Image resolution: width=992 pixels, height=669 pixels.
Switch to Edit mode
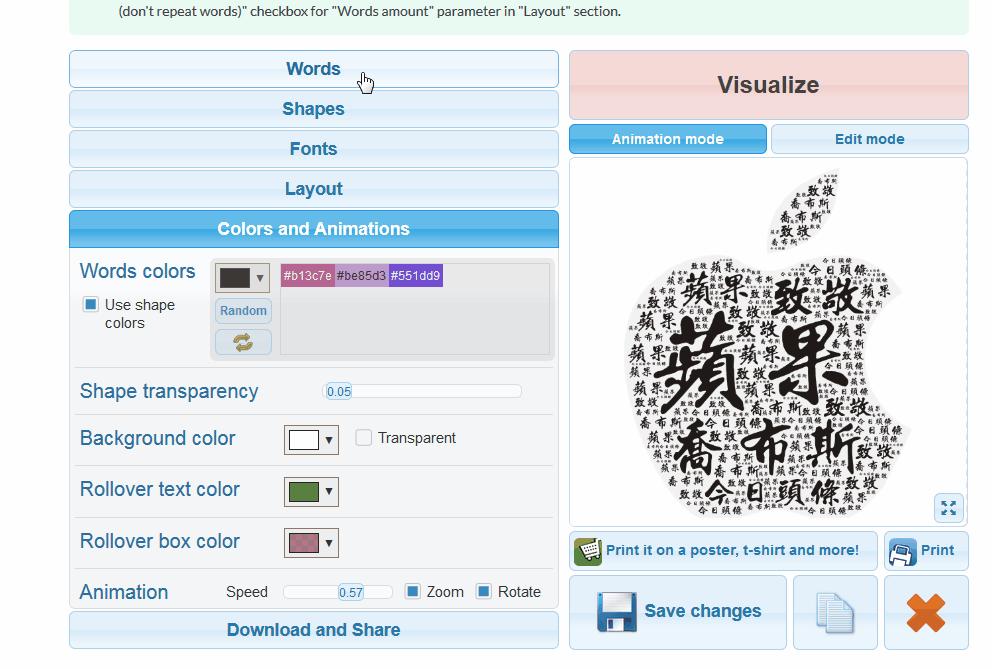(x=869, y=139)
